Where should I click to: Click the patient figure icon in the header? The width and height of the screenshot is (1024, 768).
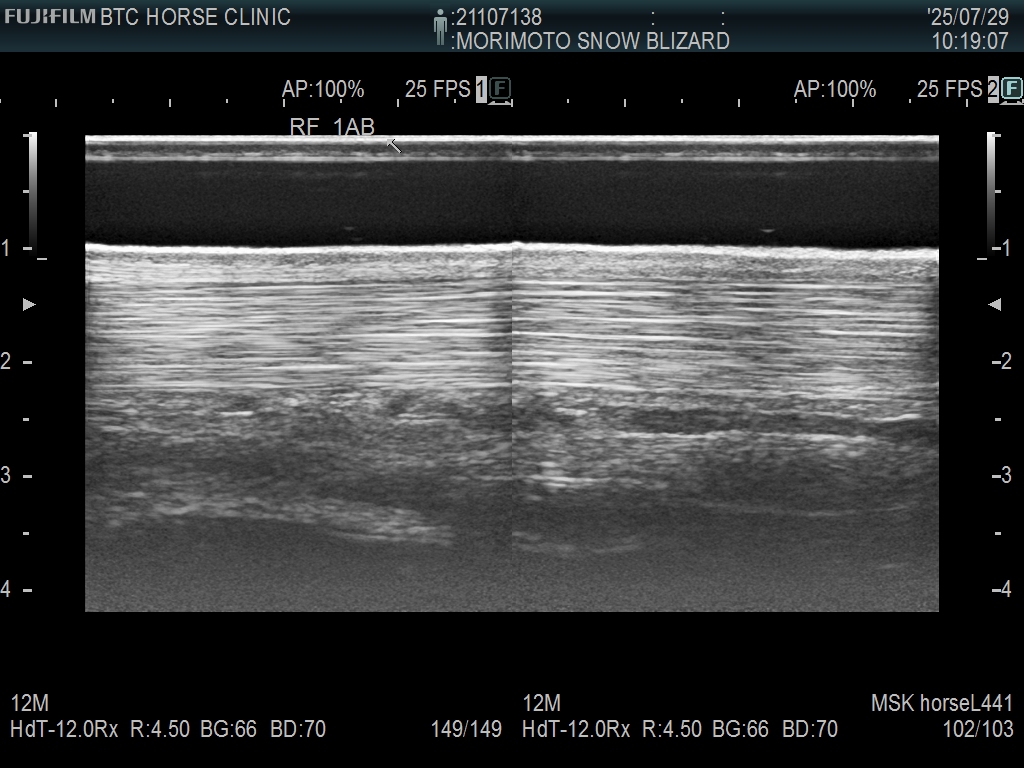click(440, 27)
